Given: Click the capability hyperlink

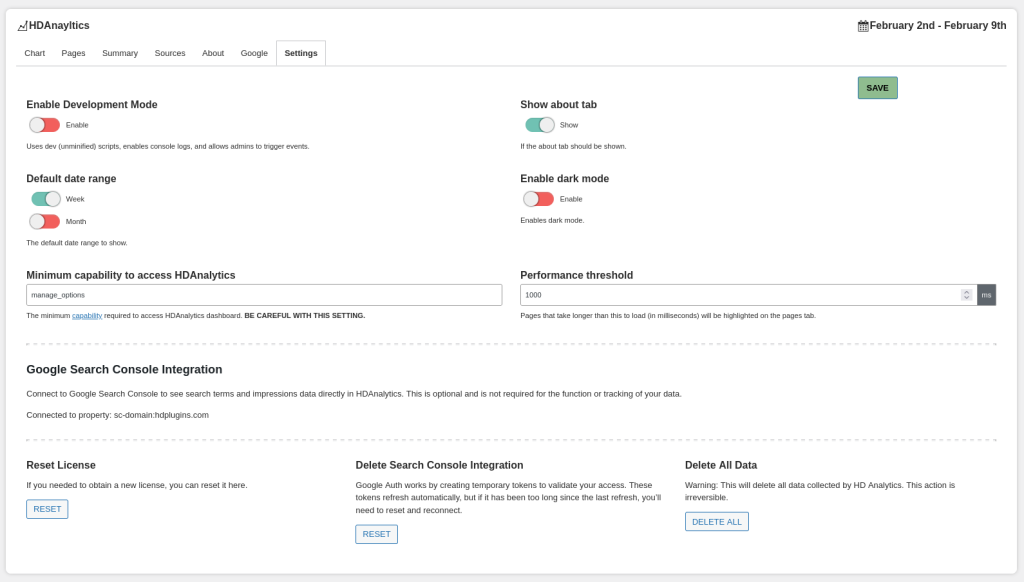Looking at the screenshot, I should (x=87, y=316).
